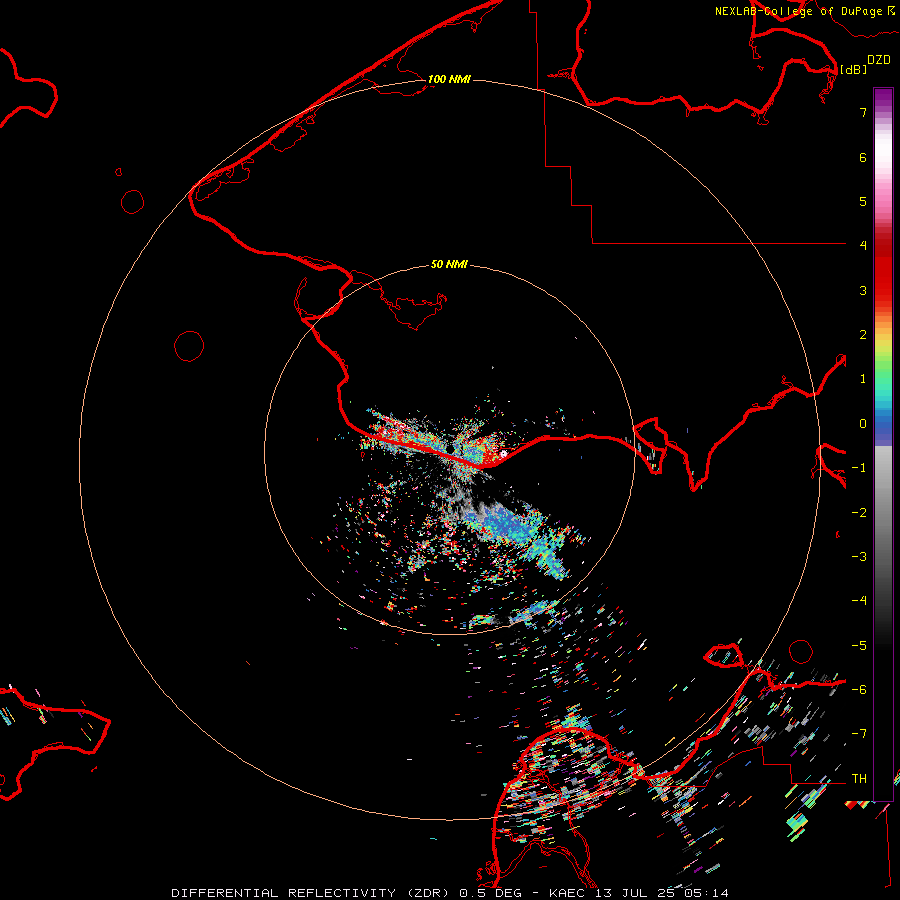Click the 6 value on the color scale

[863, 157]
